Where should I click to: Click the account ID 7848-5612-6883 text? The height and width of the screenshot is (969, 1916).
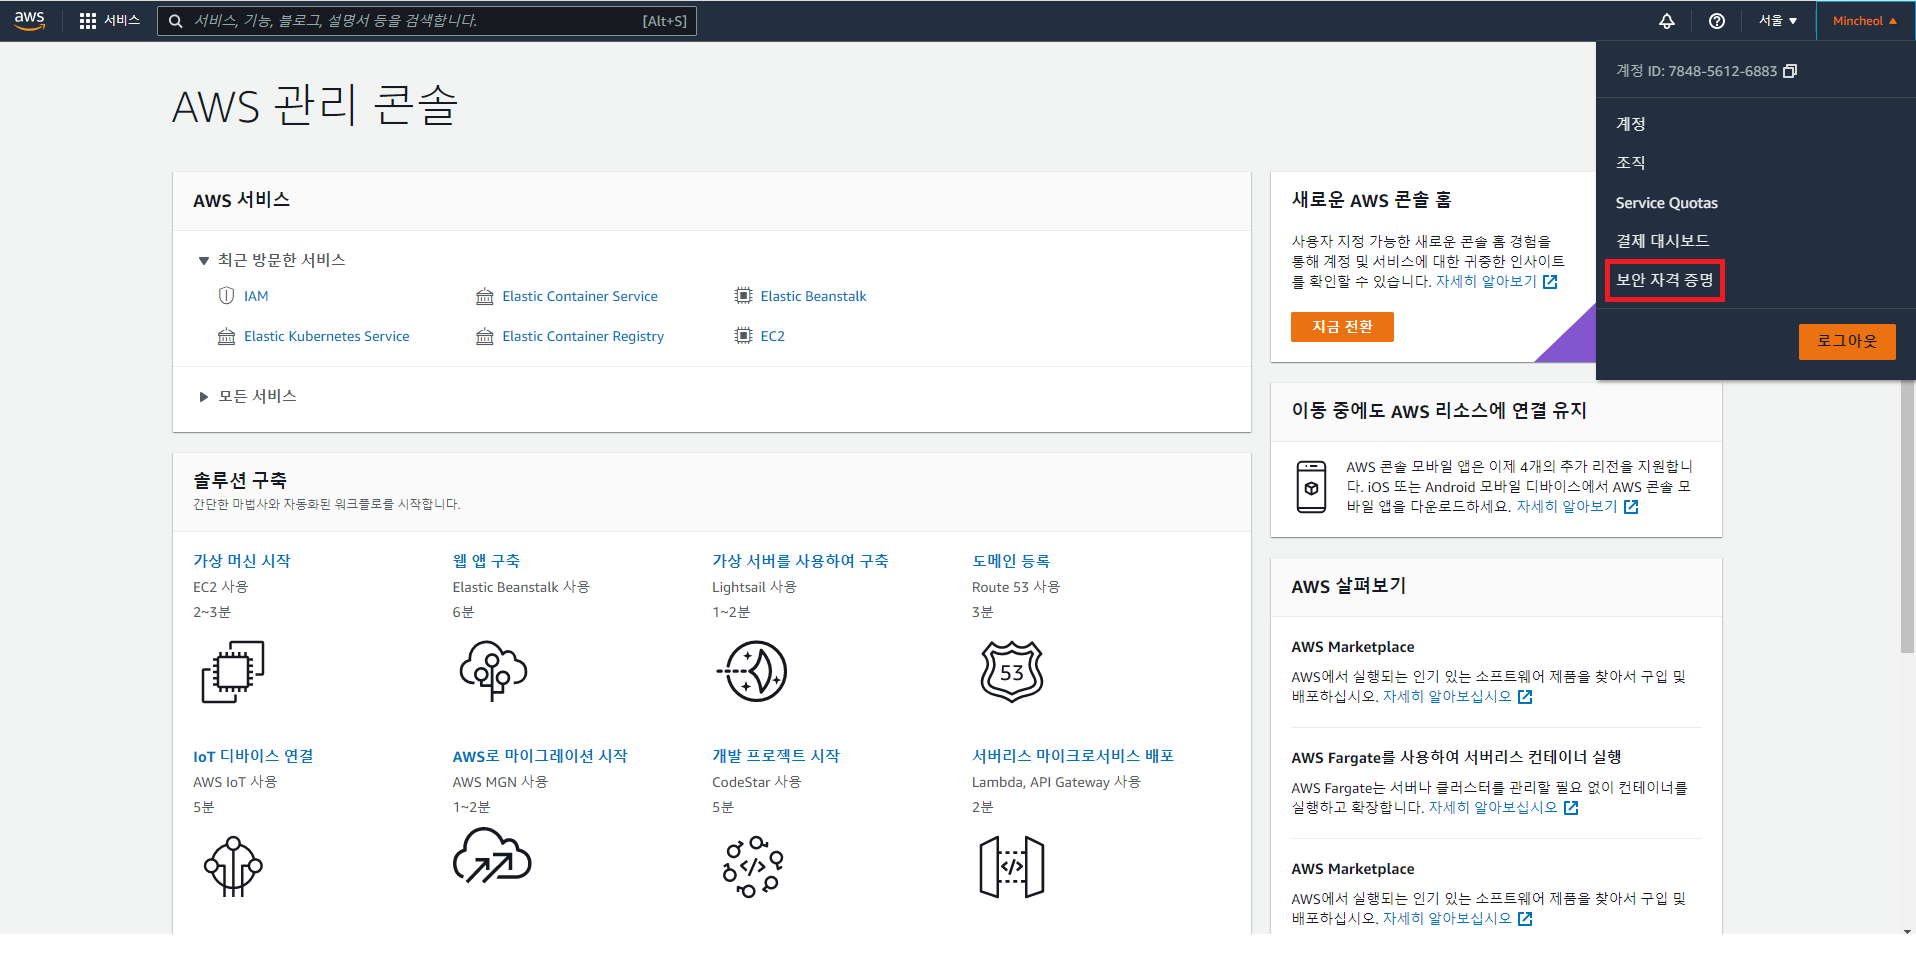coord(1722,71)
